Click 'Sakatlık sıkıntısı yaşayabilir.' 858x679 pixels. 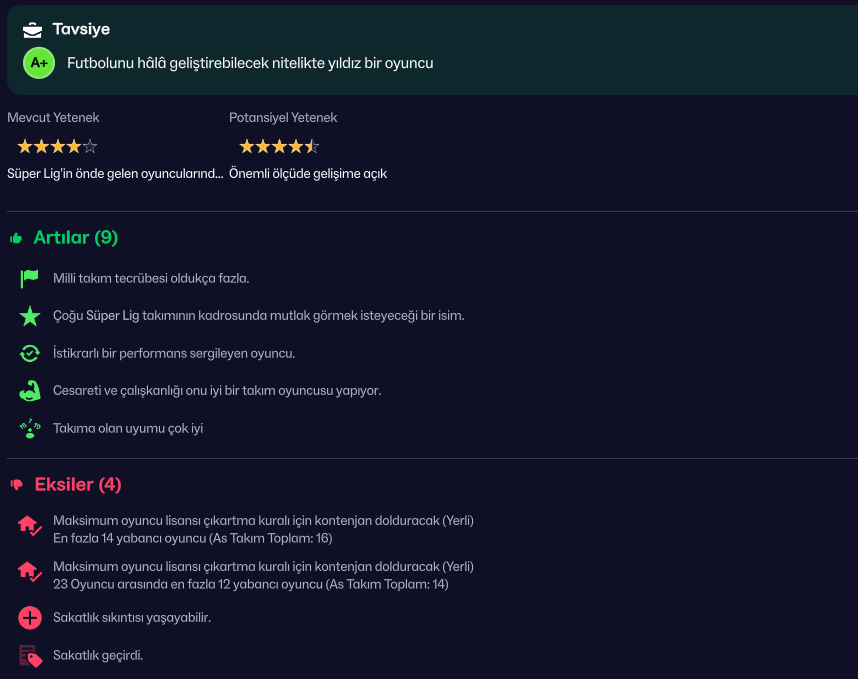(132, 618)
